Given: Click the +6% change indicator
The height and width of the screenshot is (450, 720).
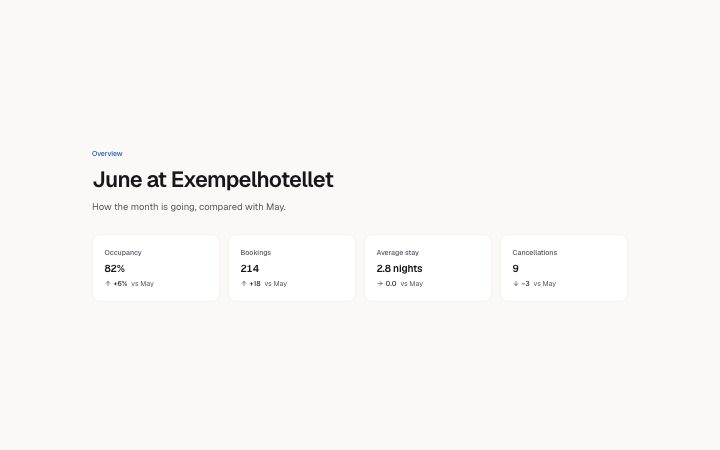Looking at the screenshot, I should pos(120,284).
